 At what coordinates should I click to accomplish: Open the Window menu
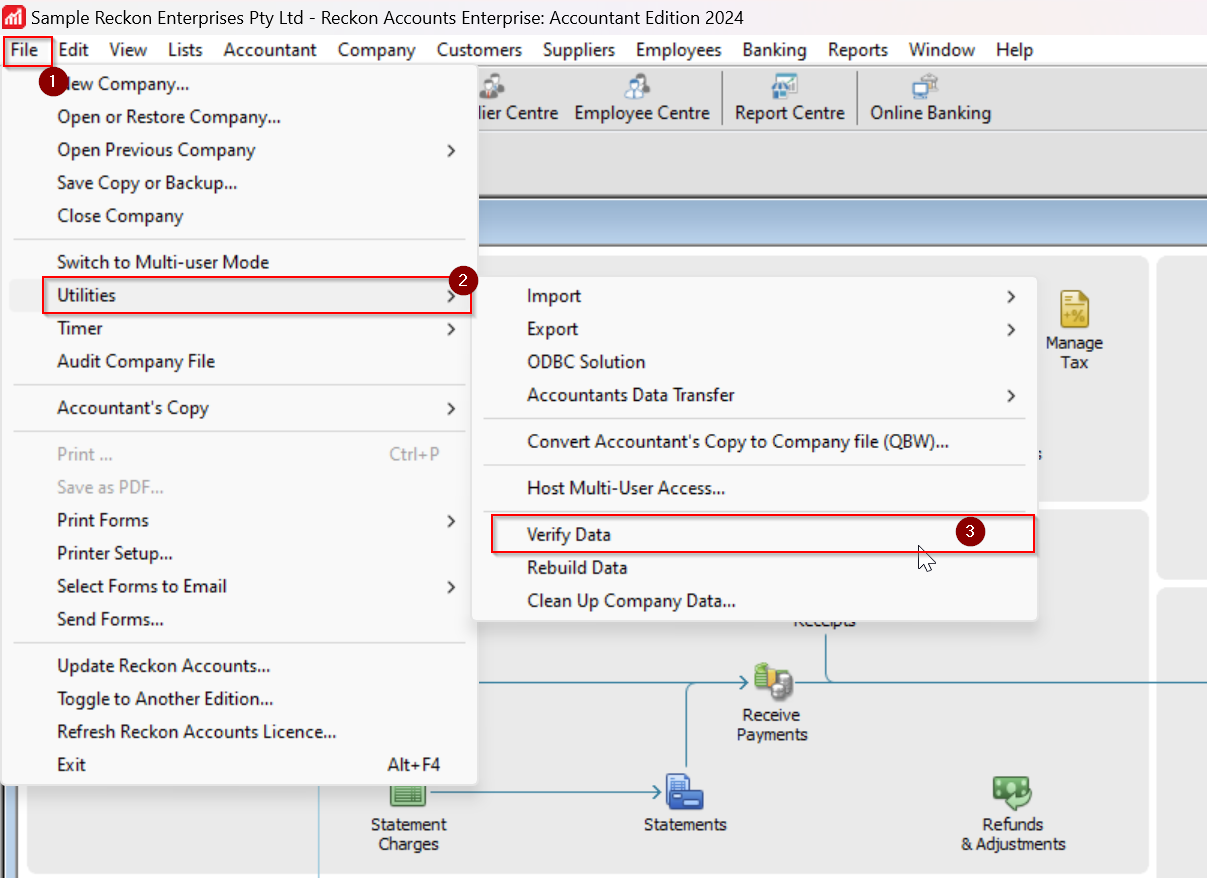(942, 50)
